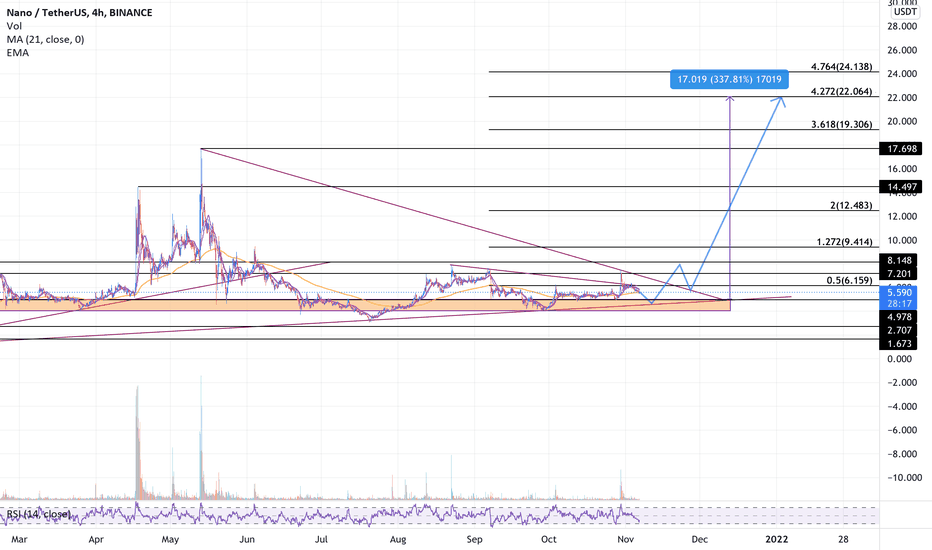932x550 pixels.
Task: Click the 14.497 price line tag
Action: [900, 187]
